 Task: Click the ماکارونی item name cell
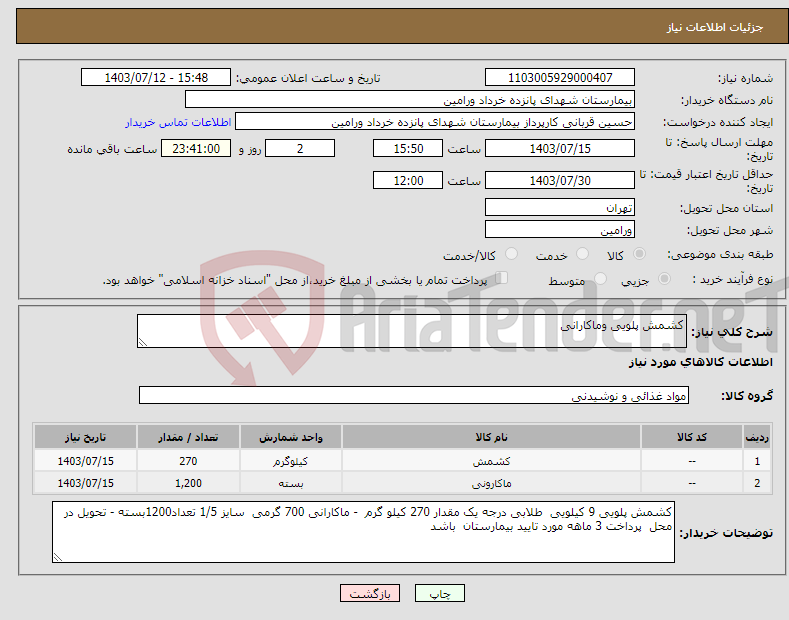point(491,483)
